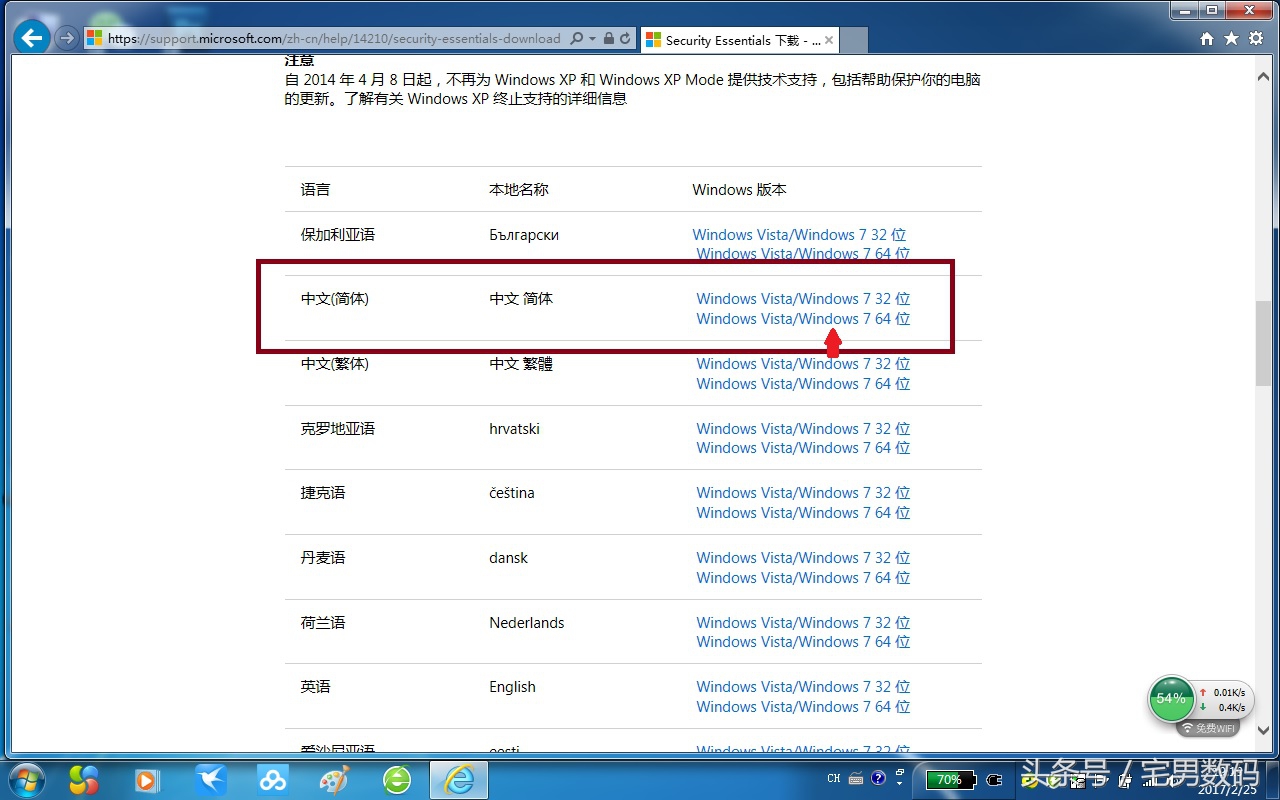Click the battery 70% indicator for power options
The width and height of the screenshot is (1280, 800).
[x=948, y=780]
